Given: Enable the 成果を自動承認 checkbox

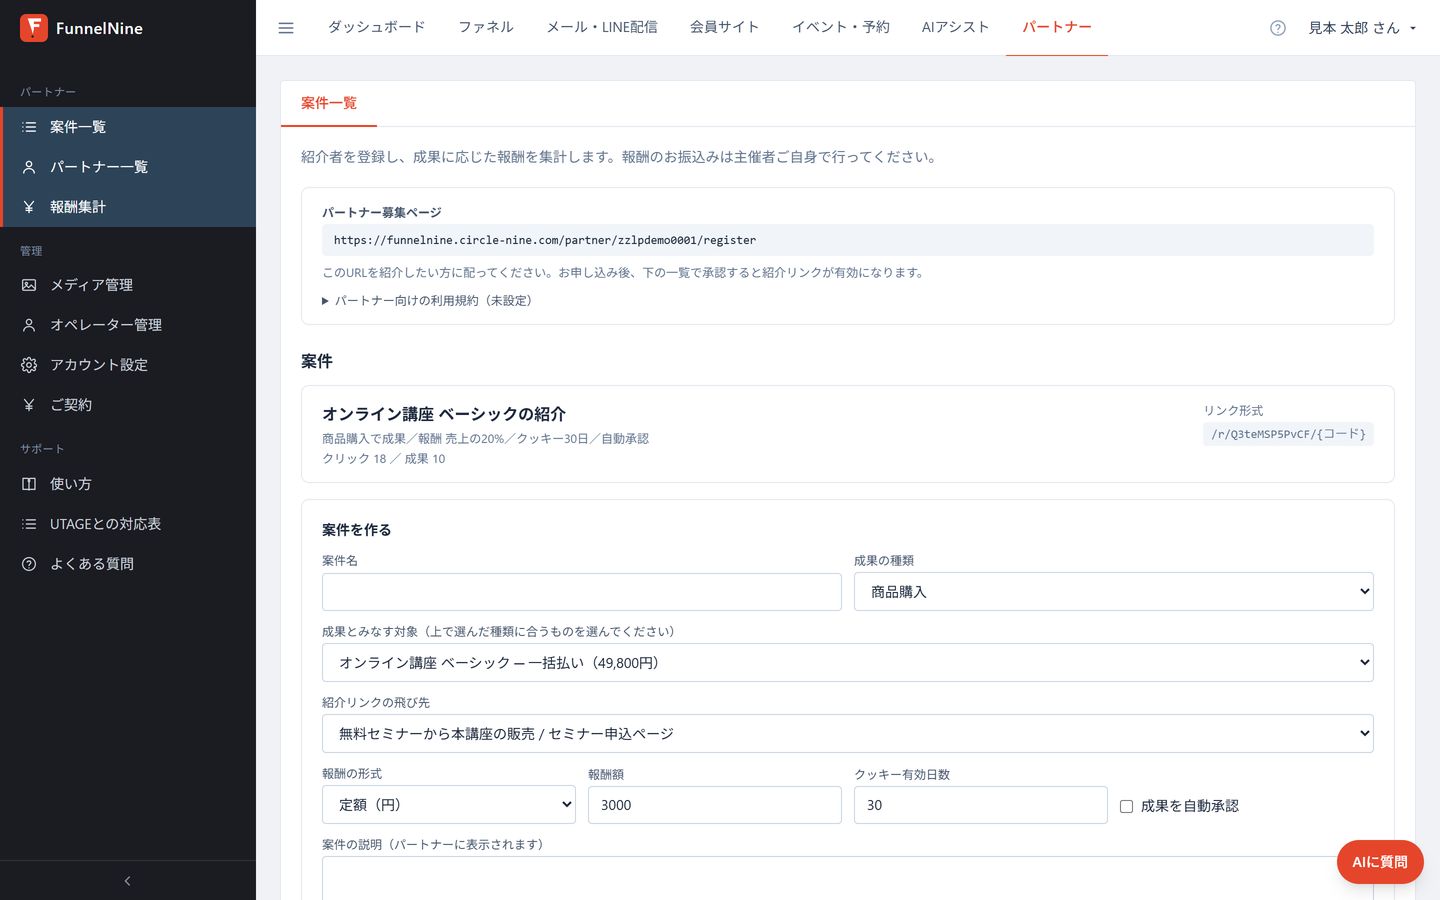Looking at the screenshot, I should [1126, 806].
